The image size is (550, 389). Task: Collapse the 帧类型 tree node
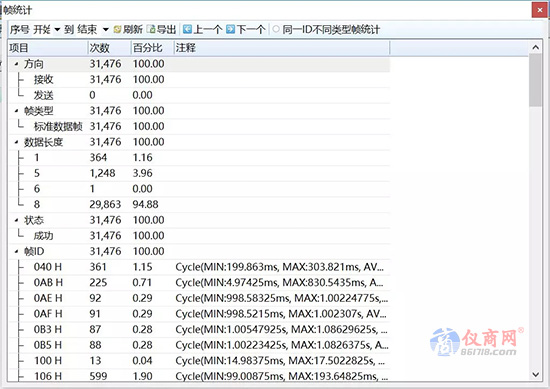pyautogui.click(x=16, y=111)
